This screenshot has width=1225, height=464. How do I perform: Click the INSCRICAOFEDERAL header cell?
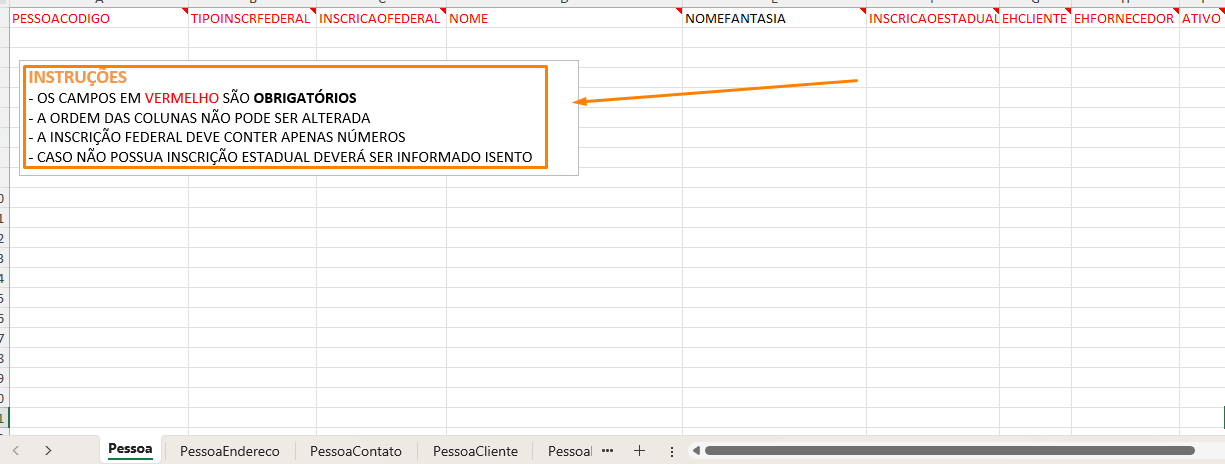pyautogui.click(x=380, y=18)
